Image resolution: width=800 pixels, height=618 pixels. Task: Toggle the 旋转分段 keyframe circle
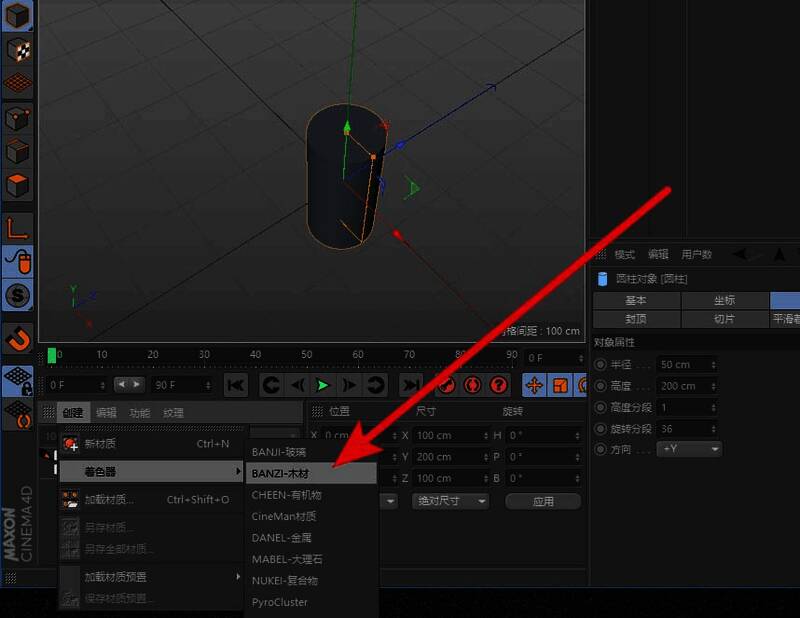point(600,429)
